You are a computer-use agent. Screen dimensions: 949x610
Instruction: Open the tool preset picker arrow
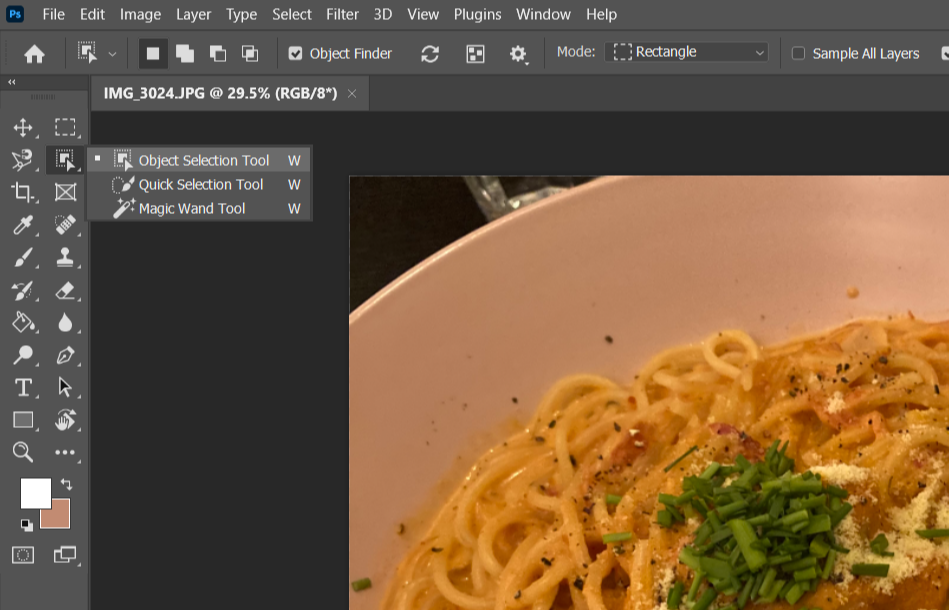(x=112, y=54)
